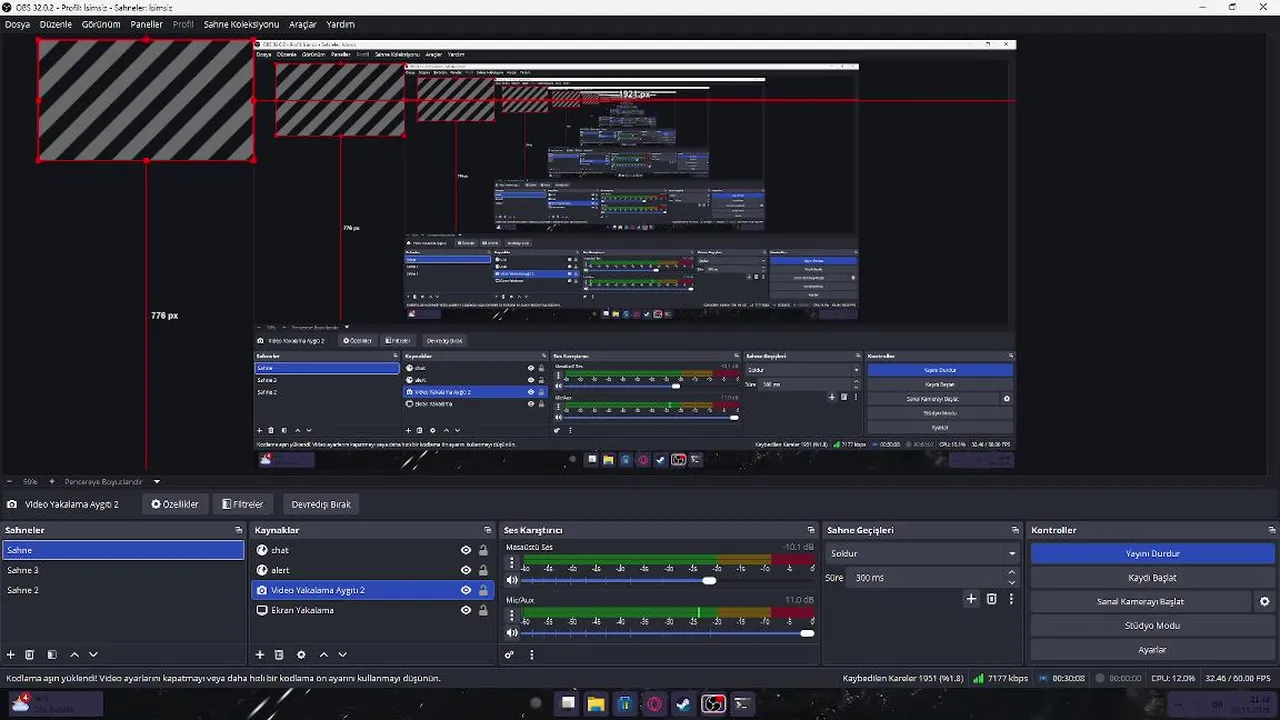This screenshot has width=1280, height=720.
Task: Click the Süre duration input field
Action: [926, 578]
